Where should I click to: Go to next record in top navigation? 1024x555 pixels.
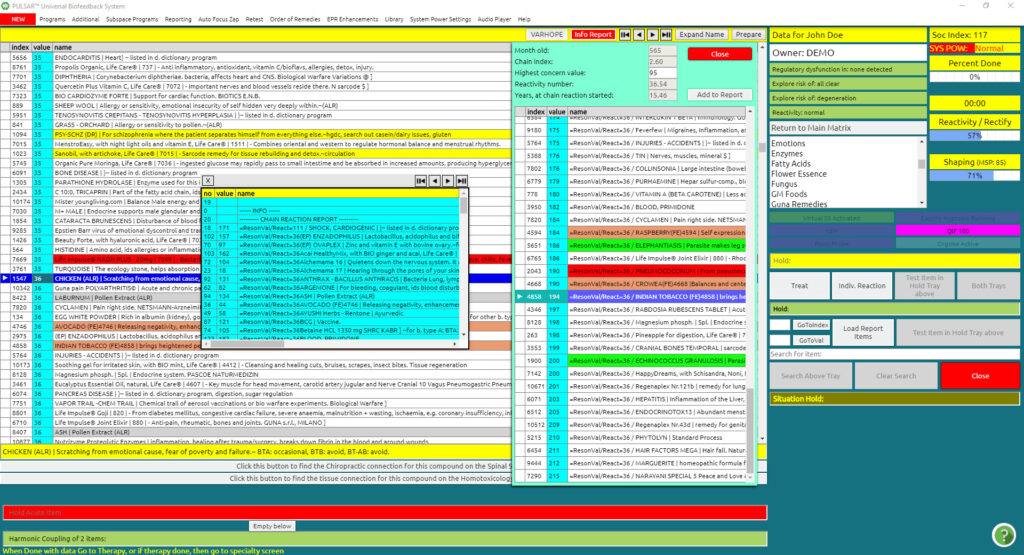tap(652, 34)
